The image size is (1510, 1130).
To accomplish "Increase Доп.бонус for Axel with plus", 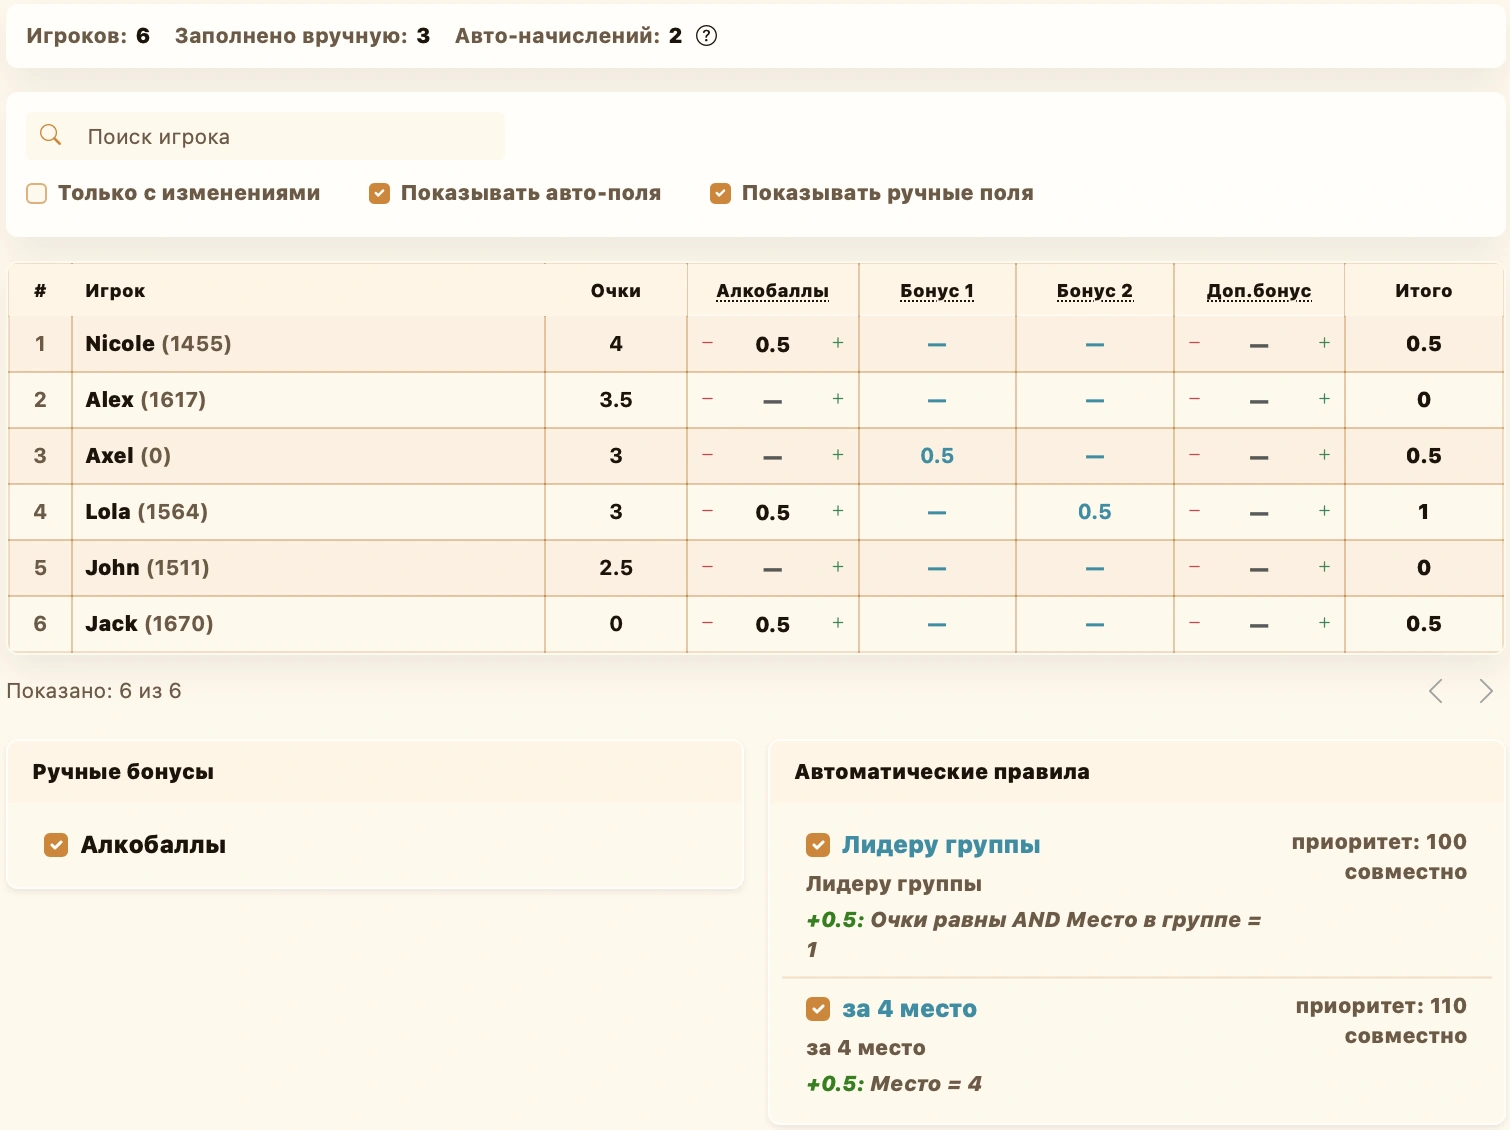I will point(1324,455).
